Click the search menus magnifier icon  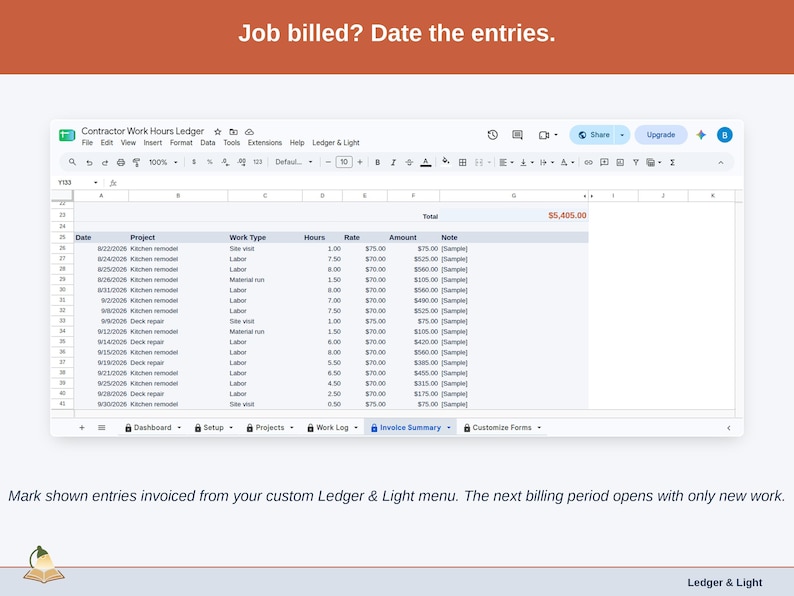click(x=72, y=162)
